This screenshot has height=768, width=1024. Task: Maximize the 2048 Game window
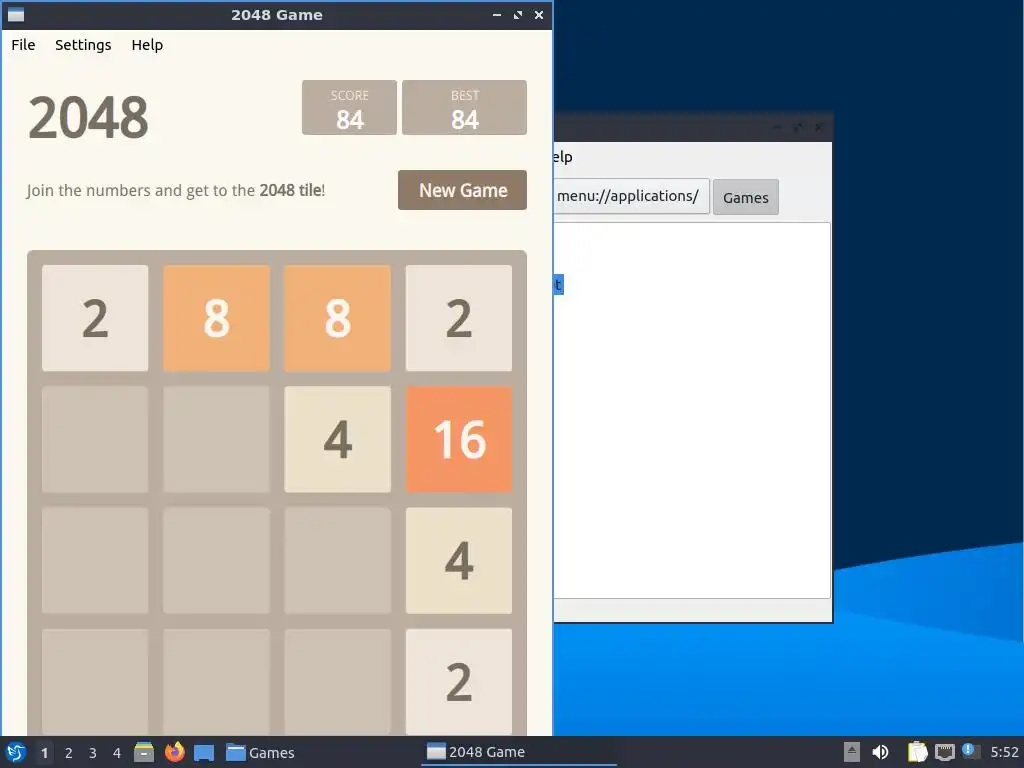click(518, 15)
